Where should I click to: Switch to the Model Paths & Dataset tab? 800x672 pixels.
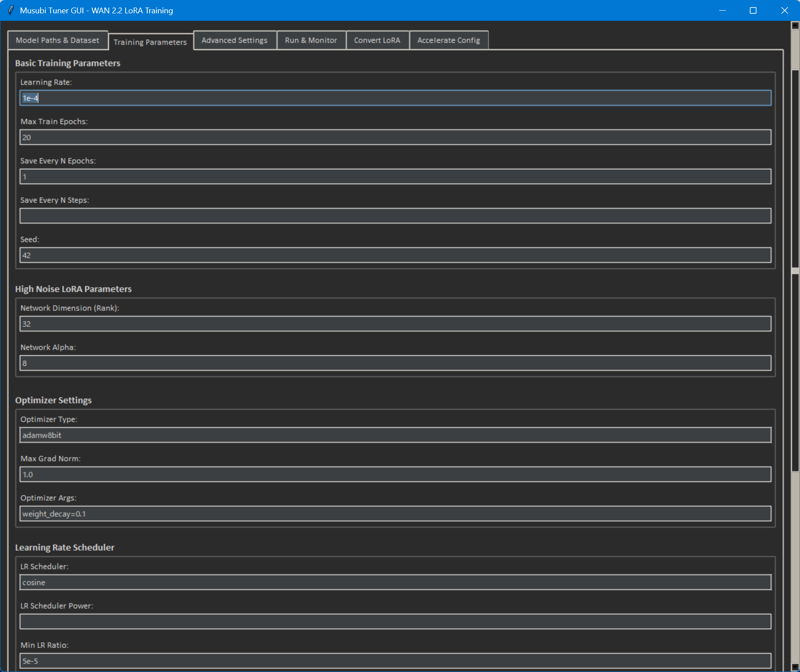[x=57, y=40]
